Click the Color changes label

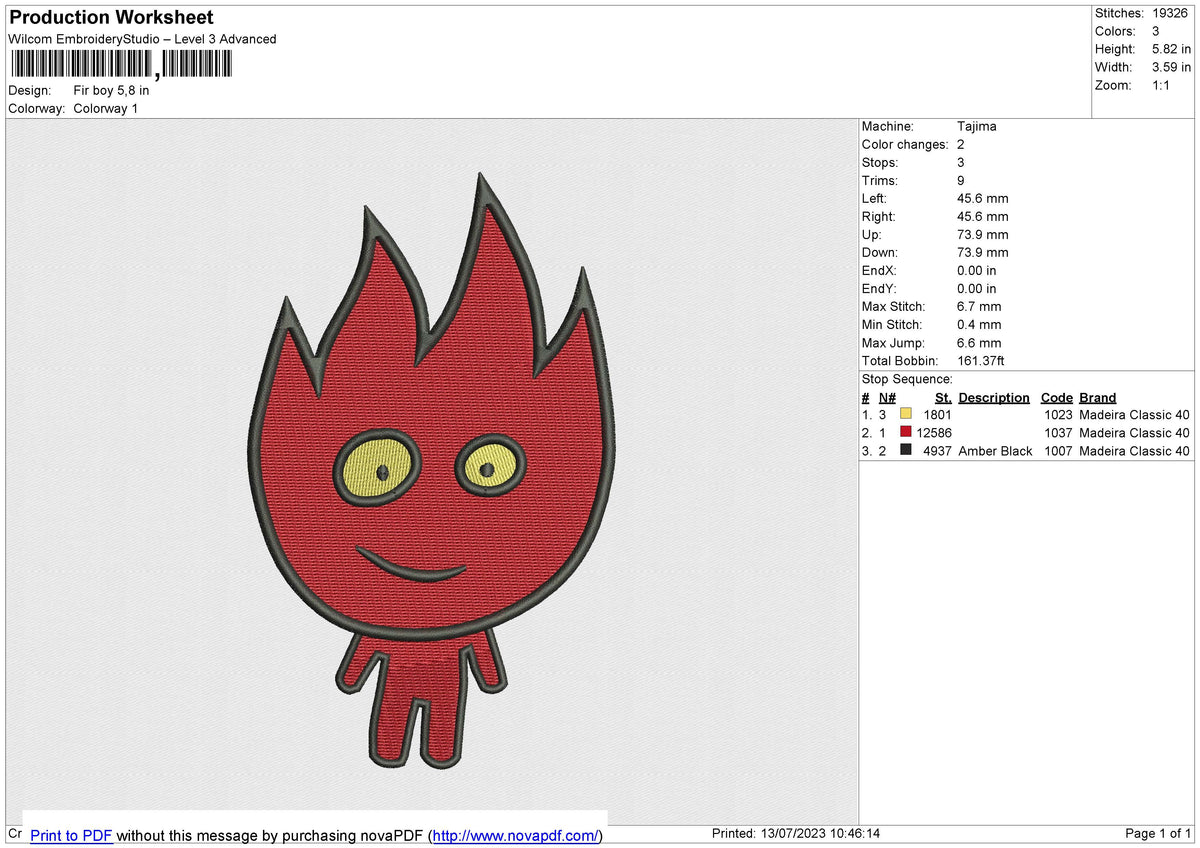pyautogui.click(x=905, y=144)
